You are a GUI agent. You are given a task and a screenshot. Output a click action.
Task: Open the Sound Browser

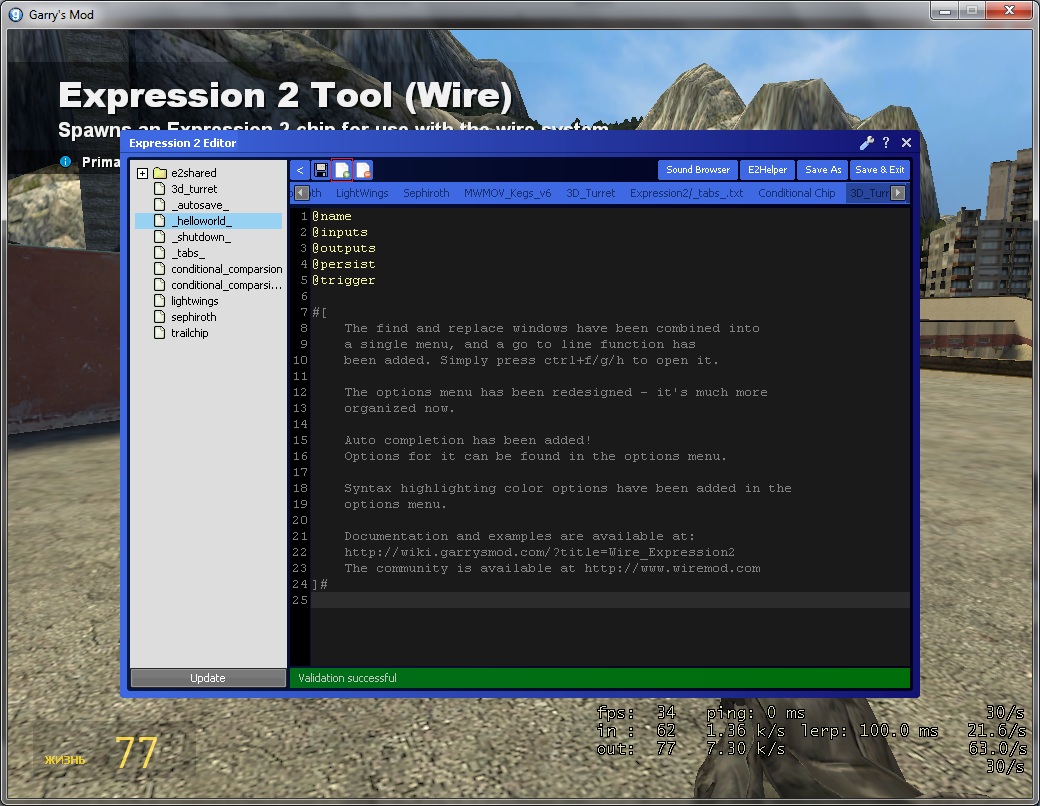coord(698,170)
